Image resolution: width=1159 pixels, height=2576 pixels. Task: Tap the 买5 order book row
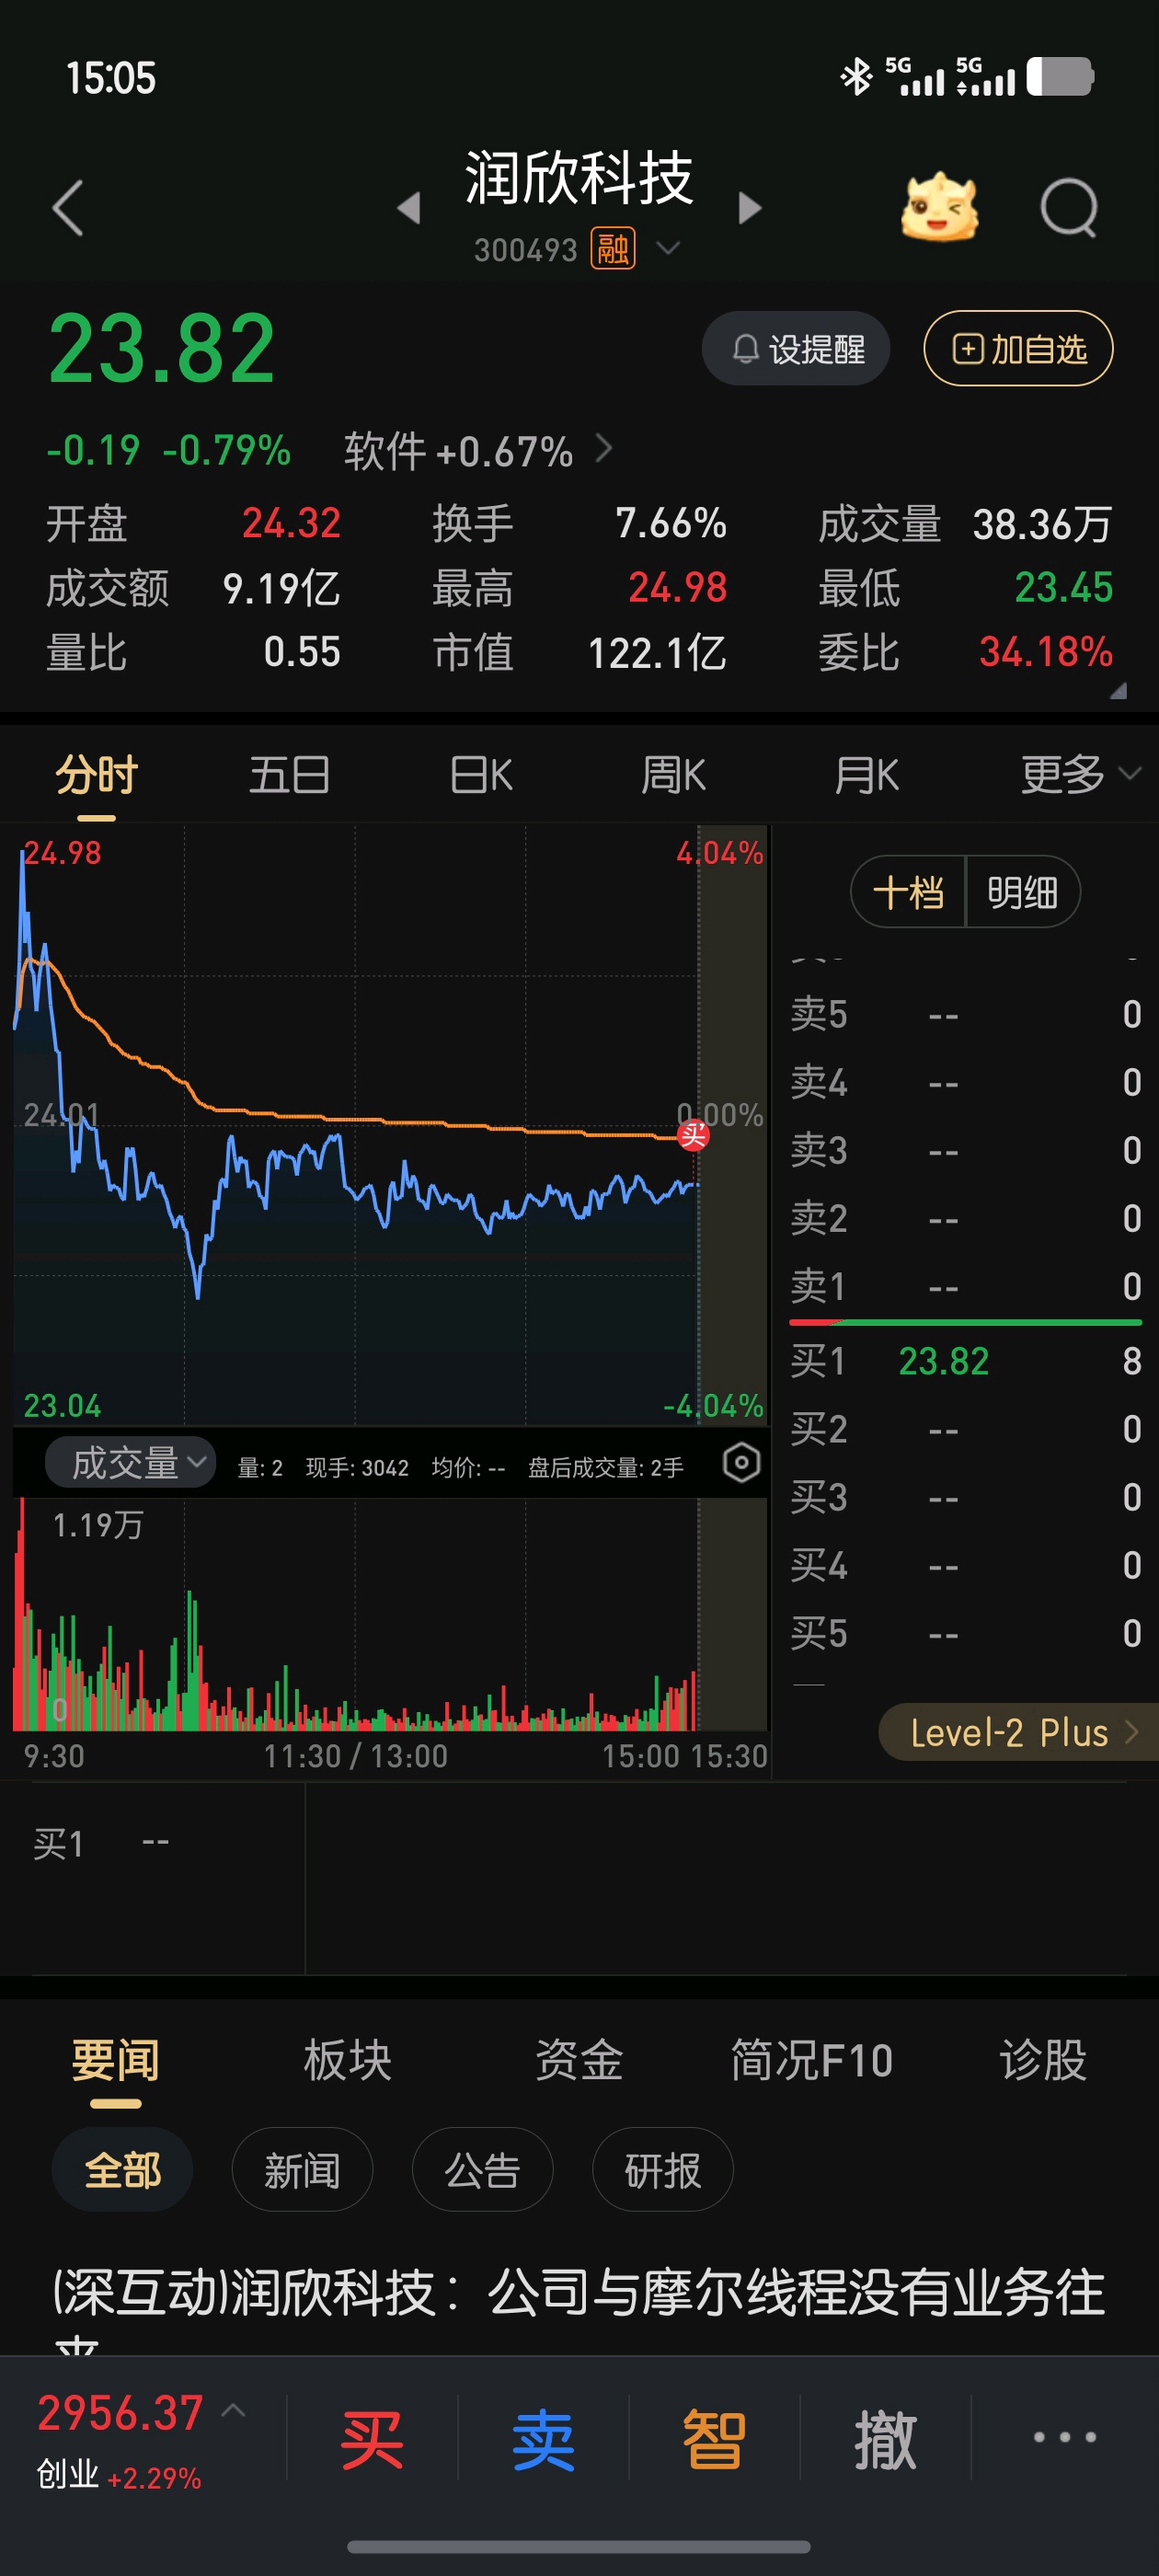pyautogui.click(x=965, y=1633)
